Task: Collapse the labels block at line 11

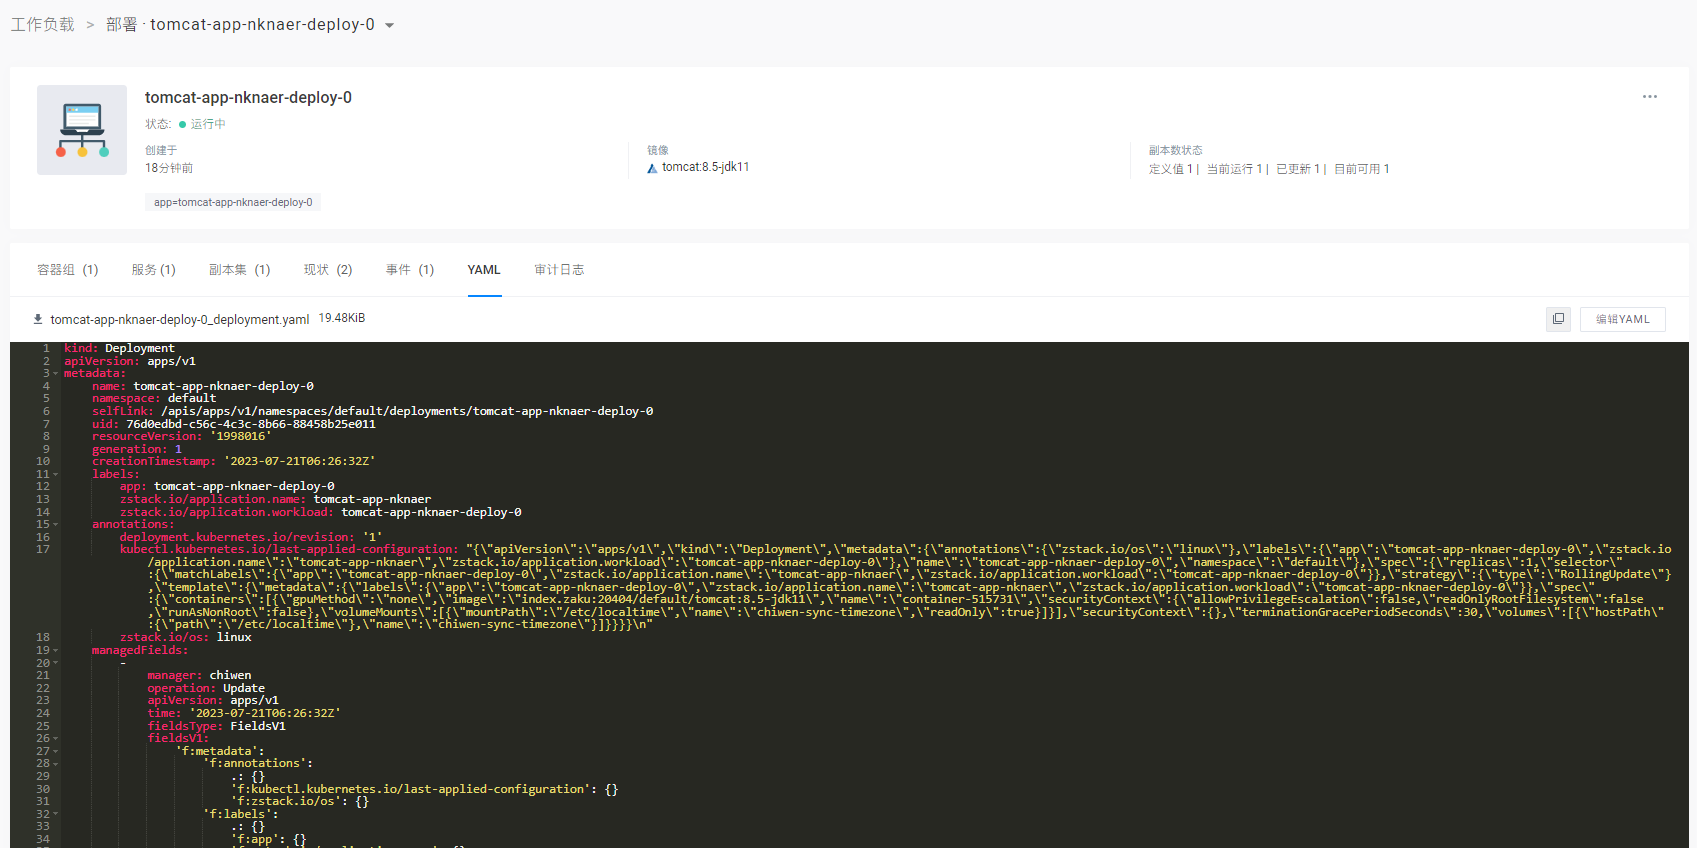Action: coord(56,475)
